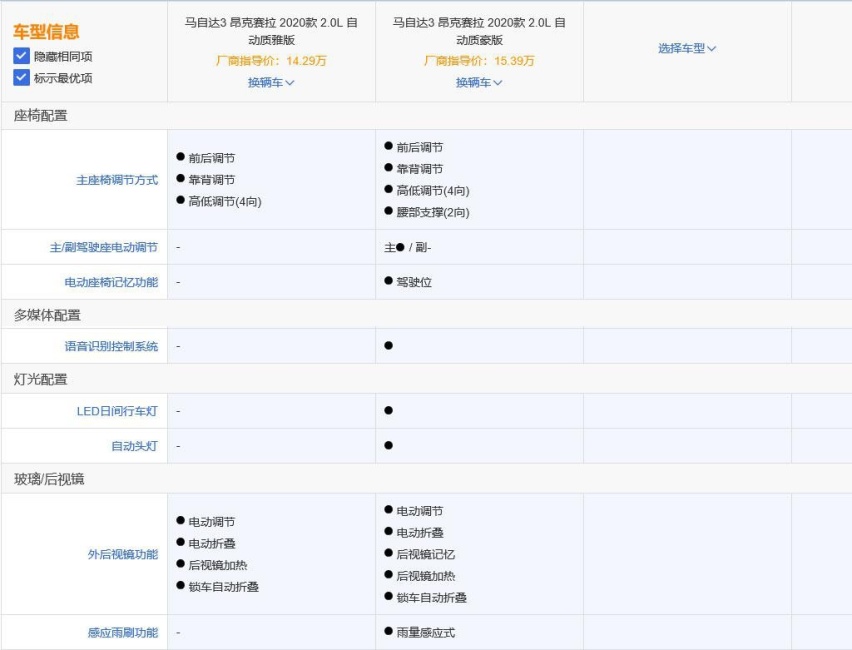The height and width of the screenshot is (650, 852).
Task: Open the 选择车型 dropdown
Action: pos(687,49)
